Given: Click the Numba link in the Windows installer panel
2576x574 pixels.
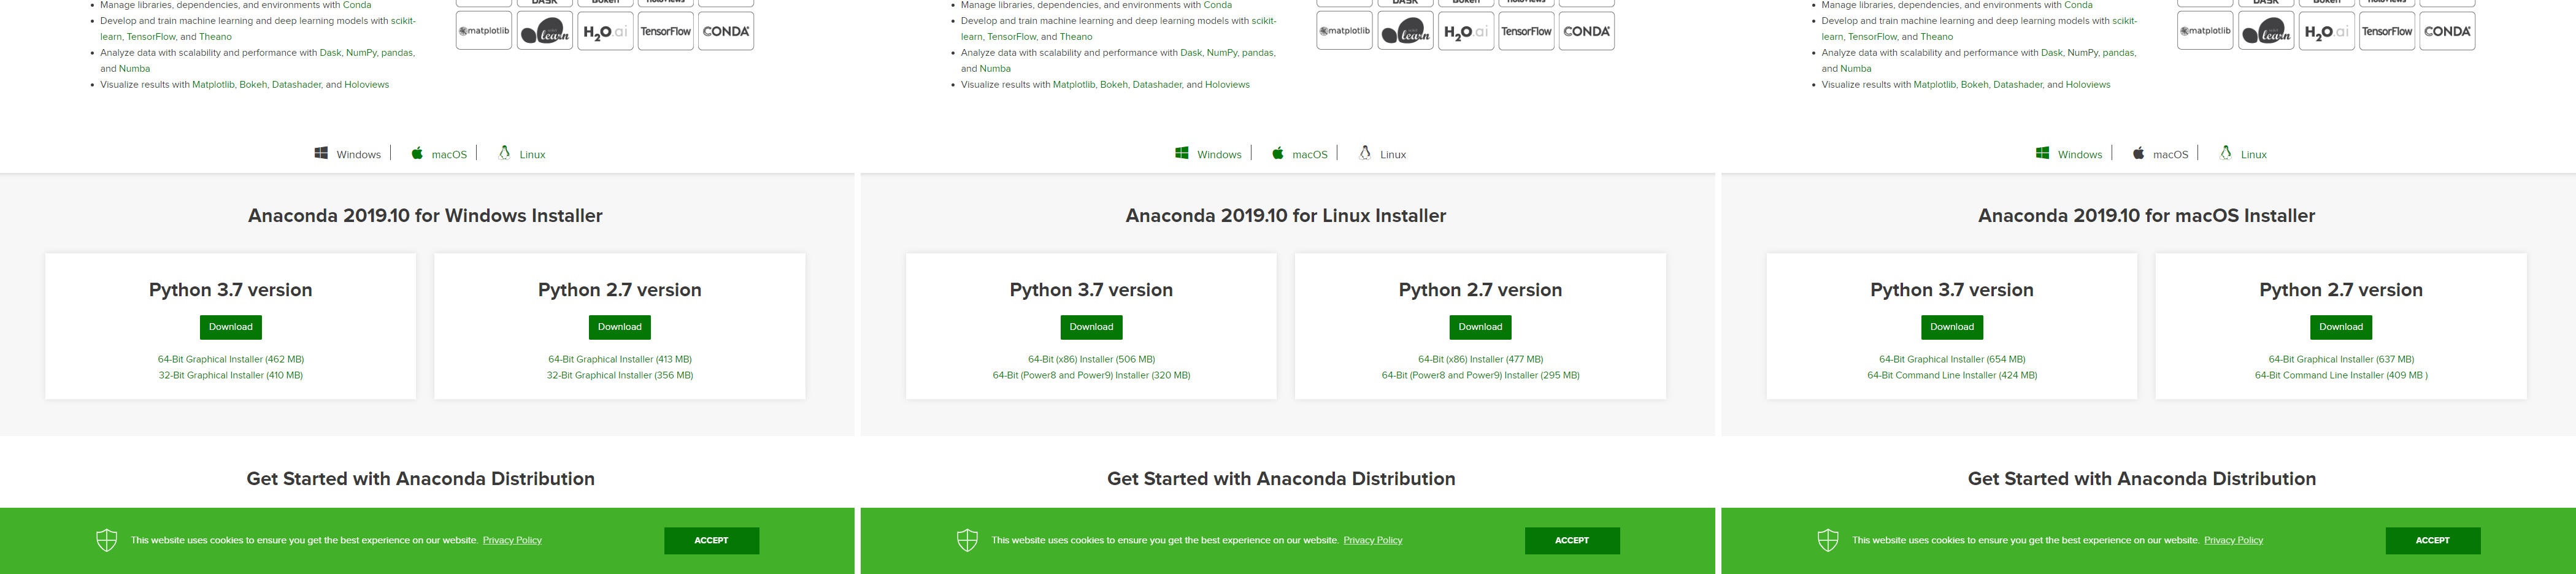Looking at the screenshot, I should pos(135,69).
